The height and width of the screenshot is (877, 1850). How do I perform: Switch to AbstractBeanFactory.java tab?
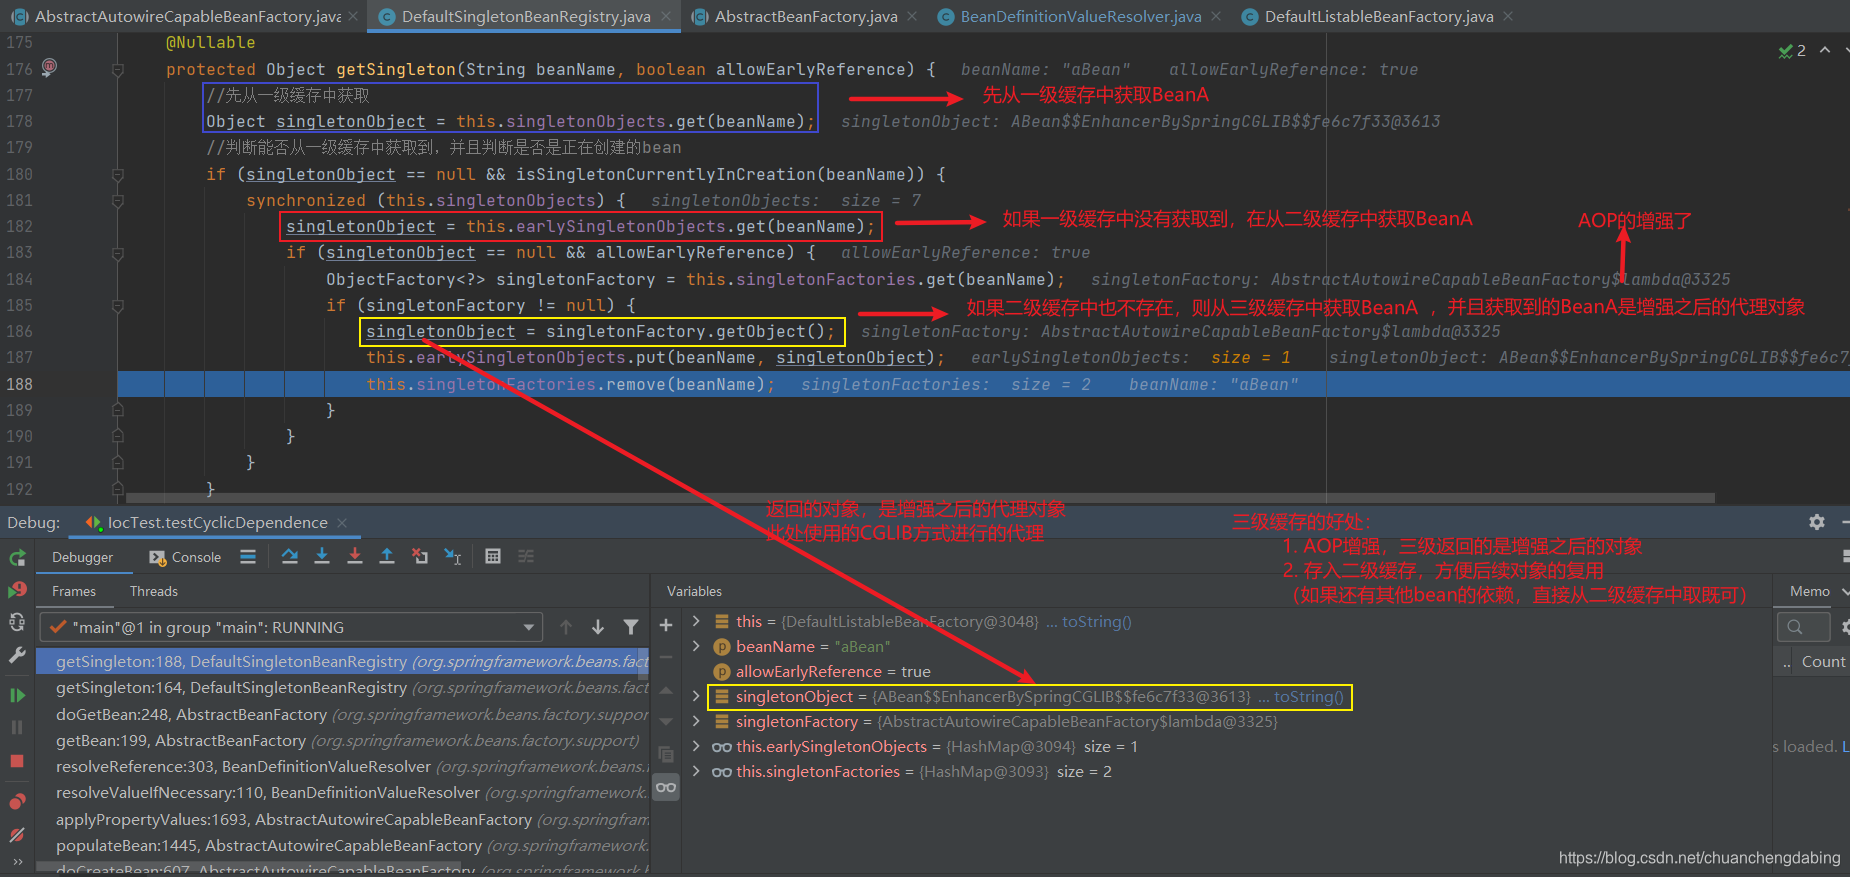805,16
